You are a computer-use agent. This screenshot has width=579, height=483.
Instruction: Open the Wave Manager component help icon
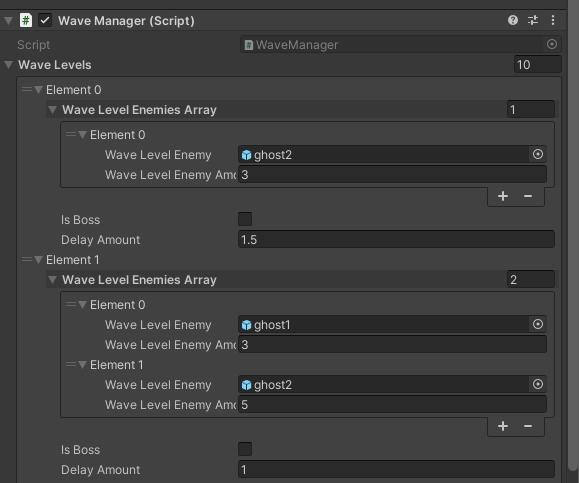[x=513, y=20]
